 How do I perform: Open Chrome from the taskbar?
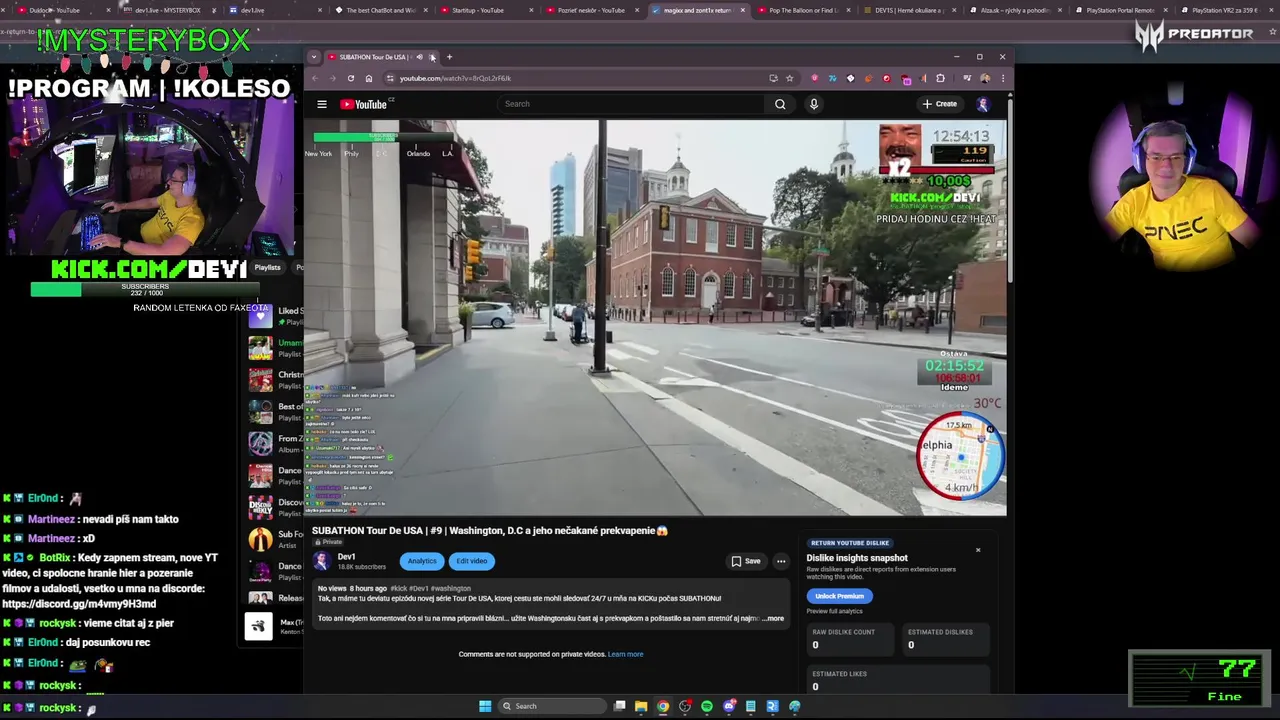[x=663, y=706]
